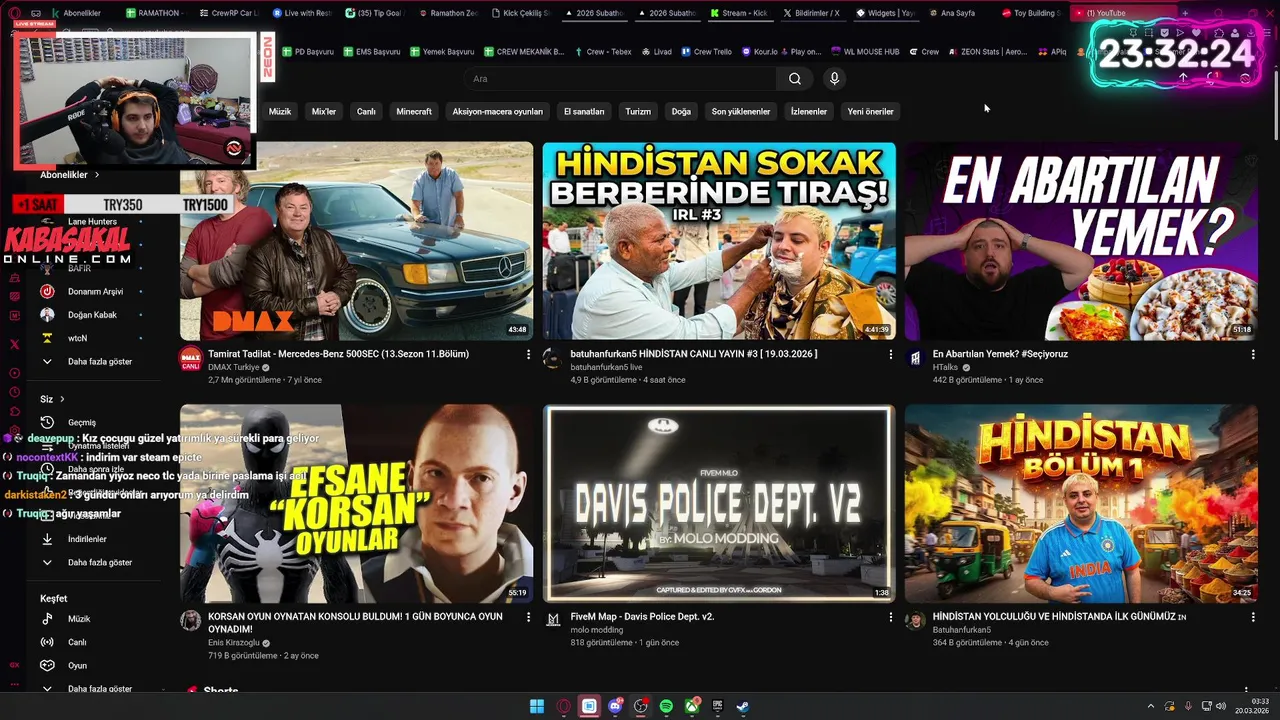Open Steam from taskbar
This screenshot has height=720, width=1280.
click(x=743, y=706)
